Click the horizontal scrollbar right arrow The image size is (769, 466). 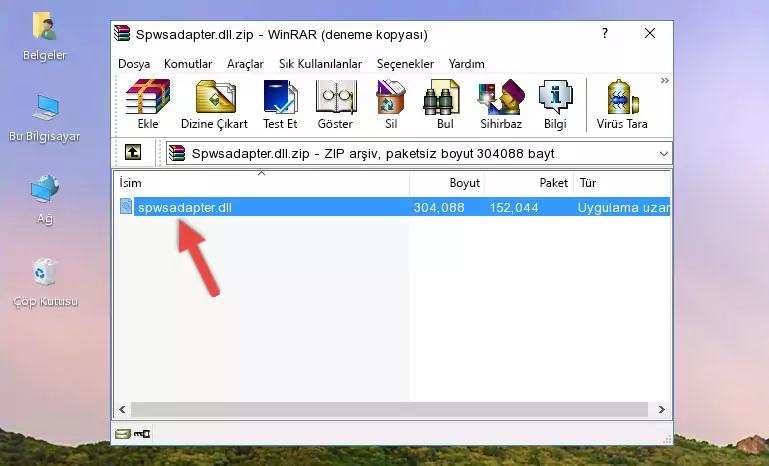(x=662, y=409)
